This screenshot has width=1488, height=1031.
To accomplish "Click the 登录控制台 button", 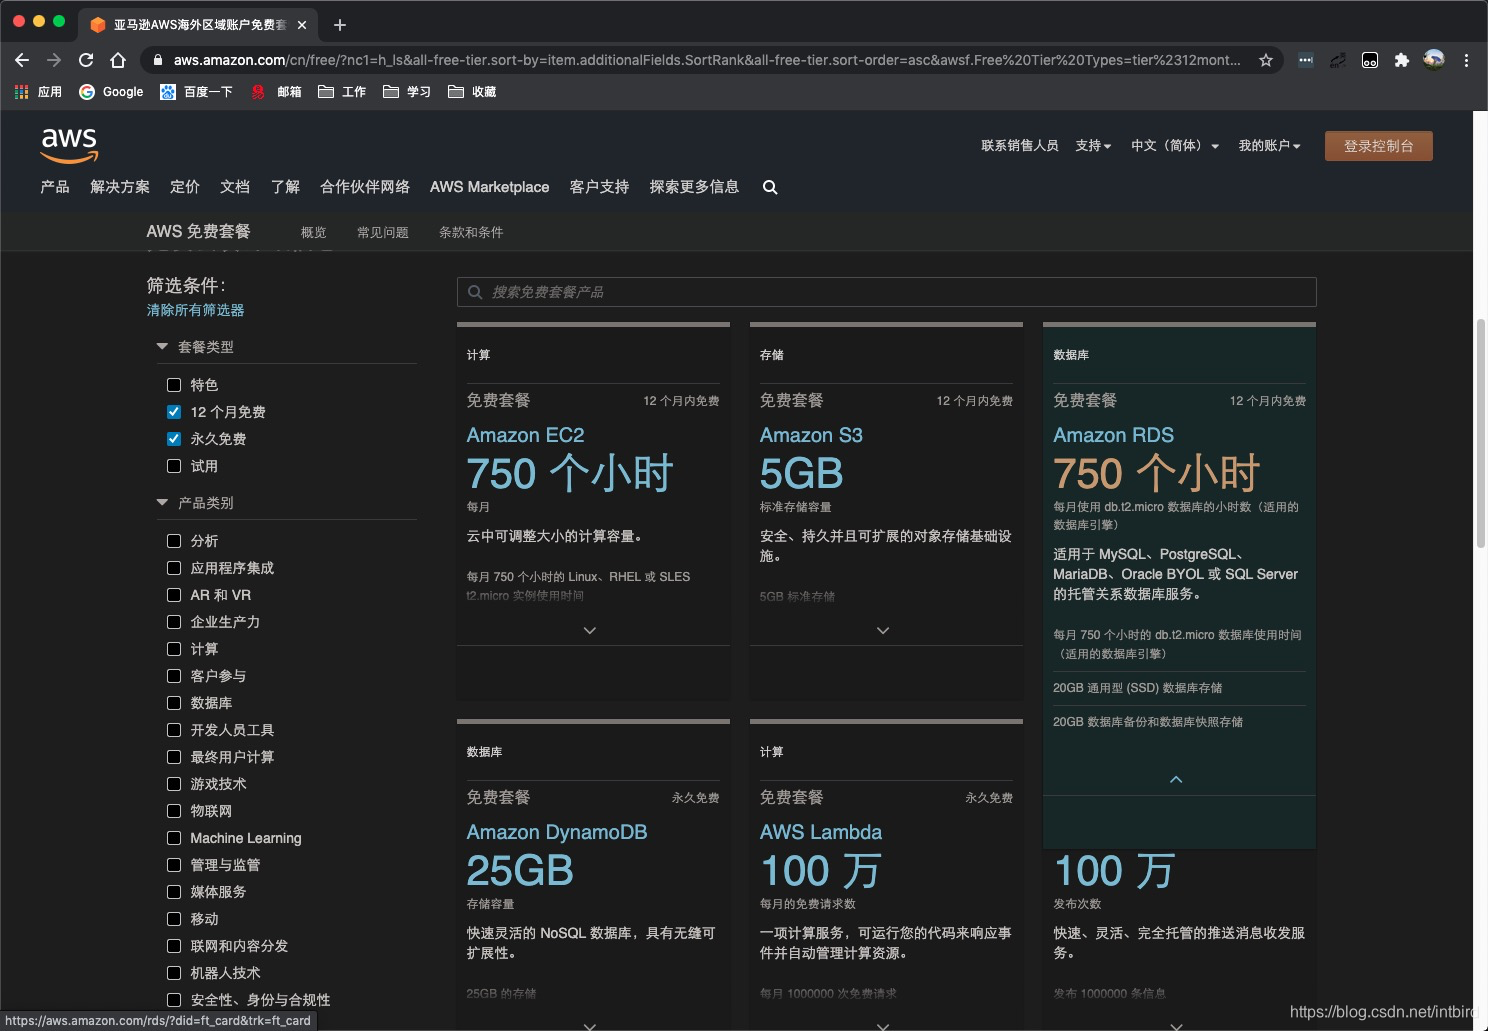I will click(1379, 146).
